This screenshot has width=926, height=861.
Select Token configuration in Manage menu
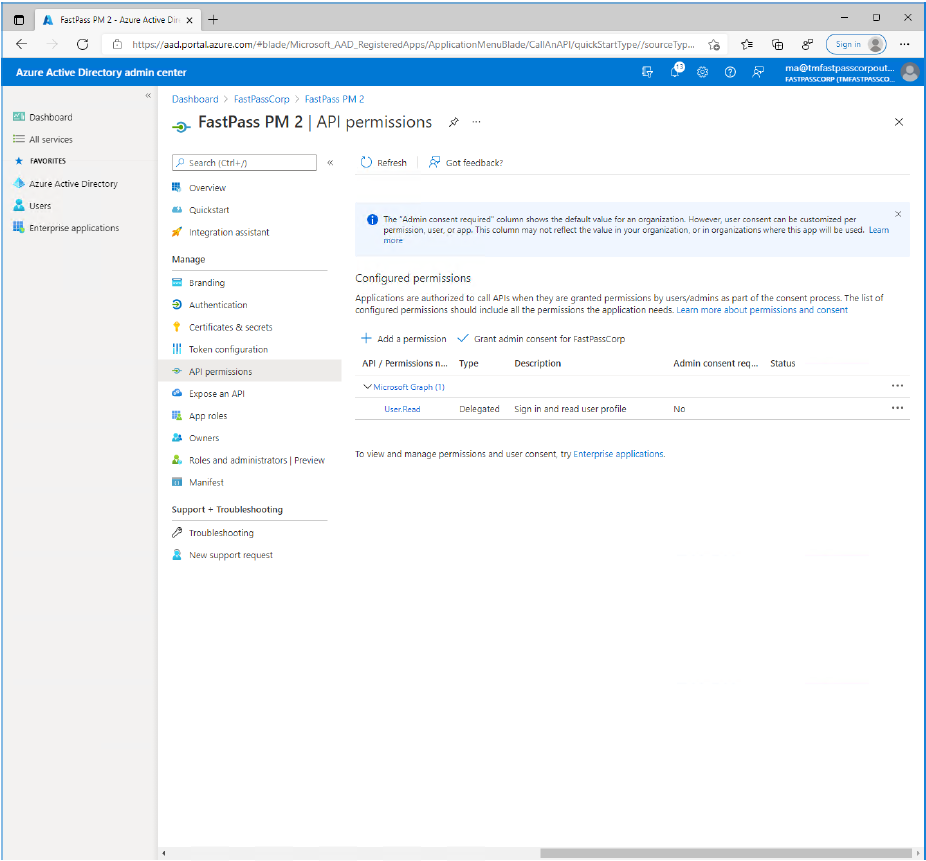point(228,349)
